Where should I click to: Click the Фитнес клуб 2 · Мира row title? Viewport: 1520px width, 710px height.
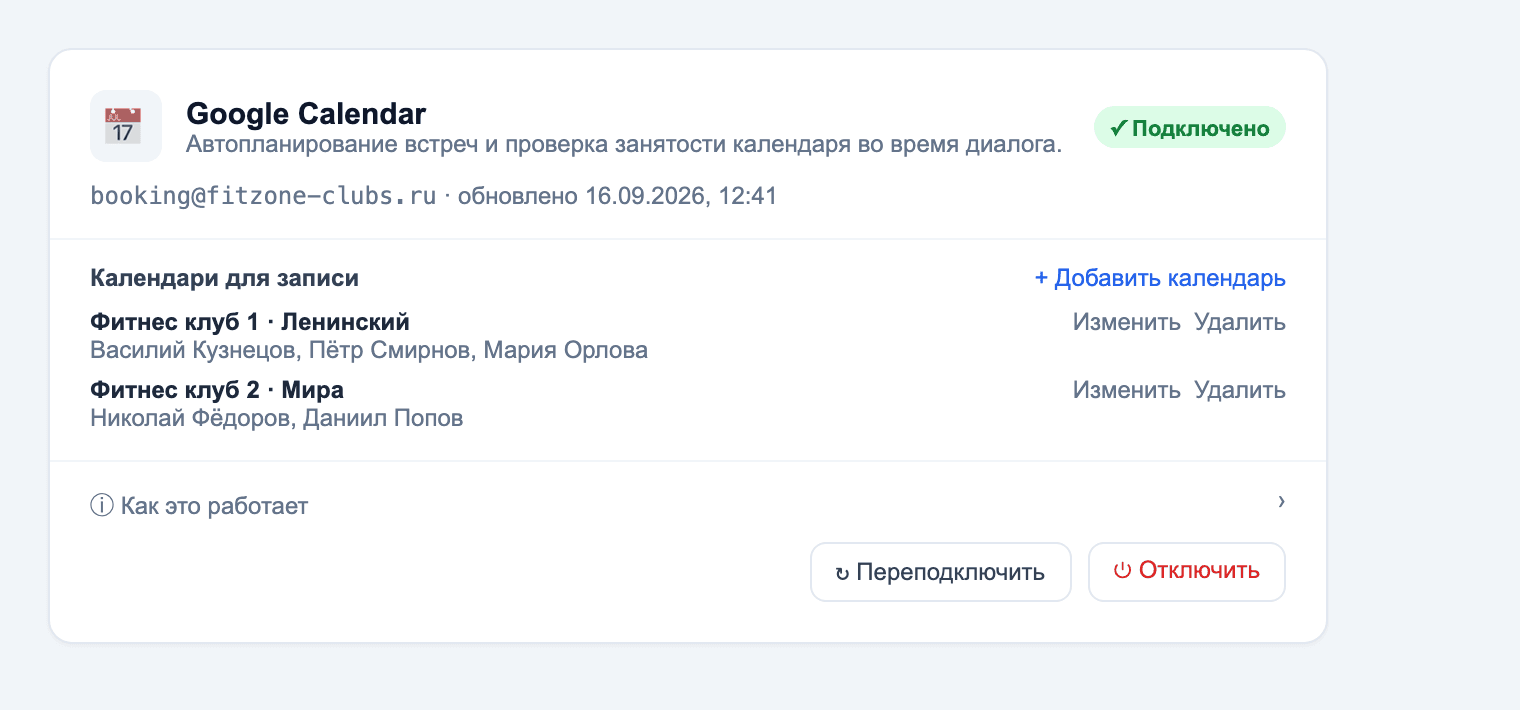point(217,390)
